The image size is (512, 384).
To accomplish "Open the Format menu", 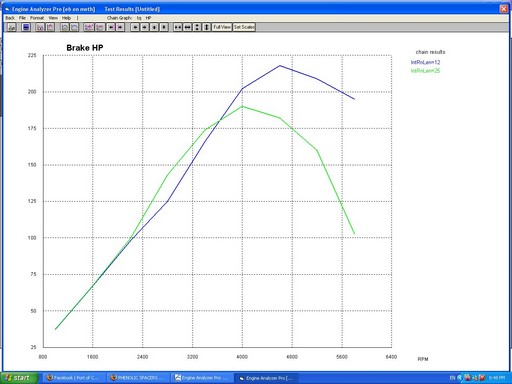I will coord(37,18).
